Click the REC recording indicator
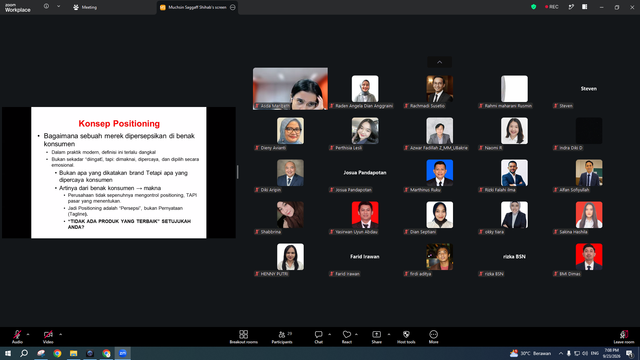This screenshot has width=640, height=360. tap(551, 7)
